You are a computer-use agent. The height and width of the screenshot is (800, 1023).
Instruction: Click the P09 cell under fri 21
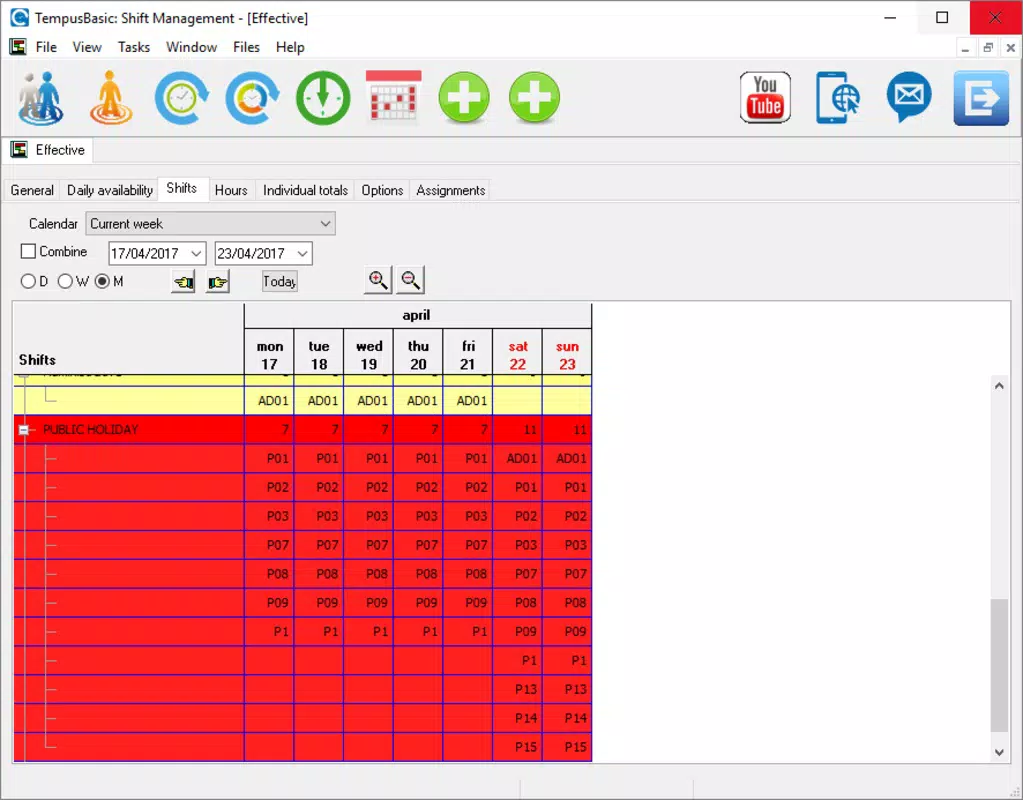tap(468, 602)
